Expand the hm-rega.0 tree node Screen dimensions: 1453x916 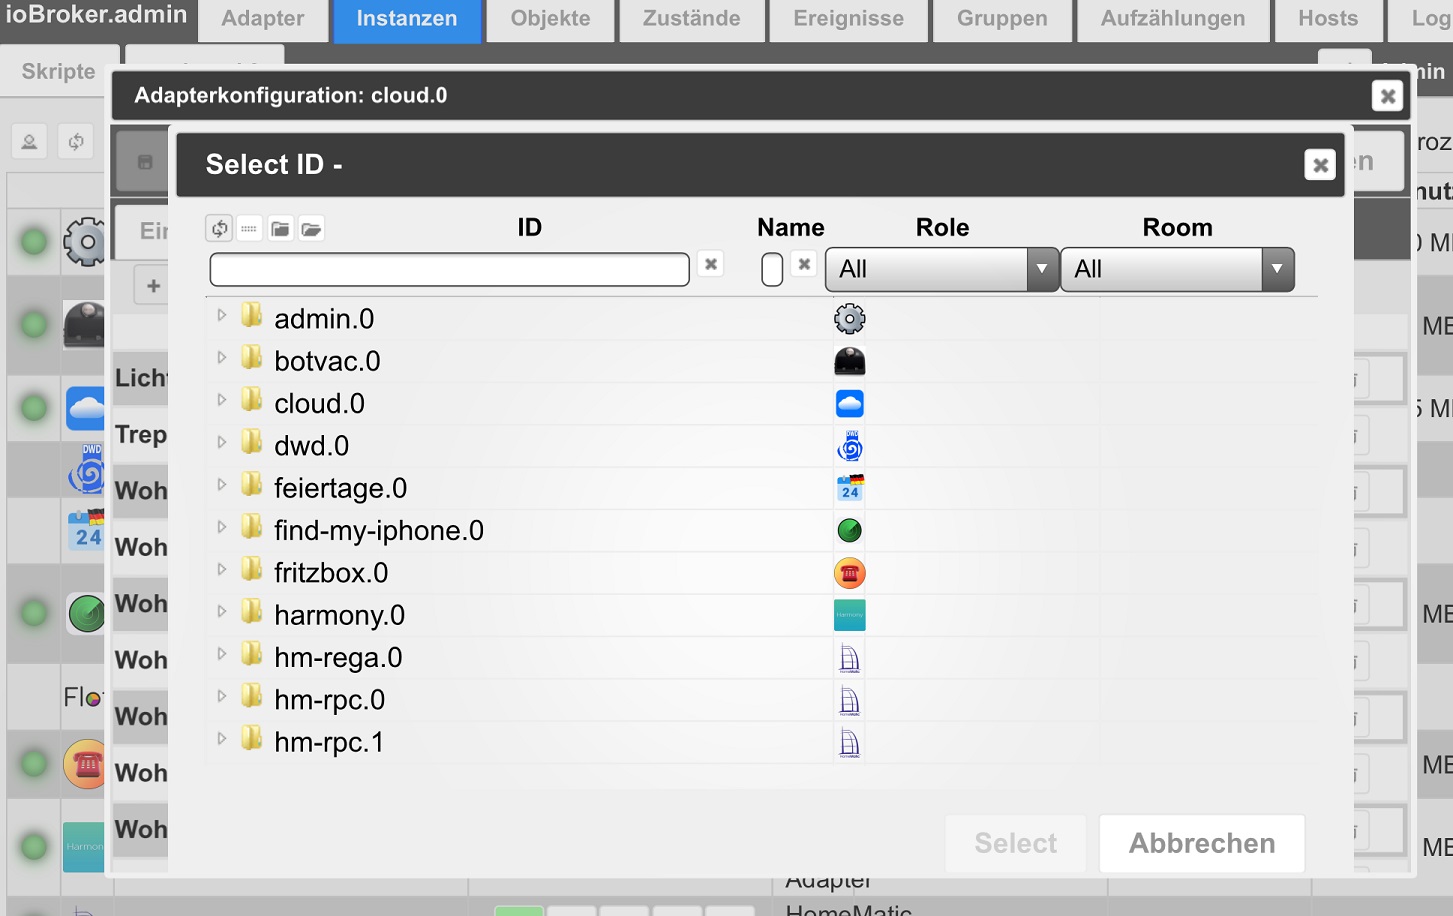click(x=222, y=654)
